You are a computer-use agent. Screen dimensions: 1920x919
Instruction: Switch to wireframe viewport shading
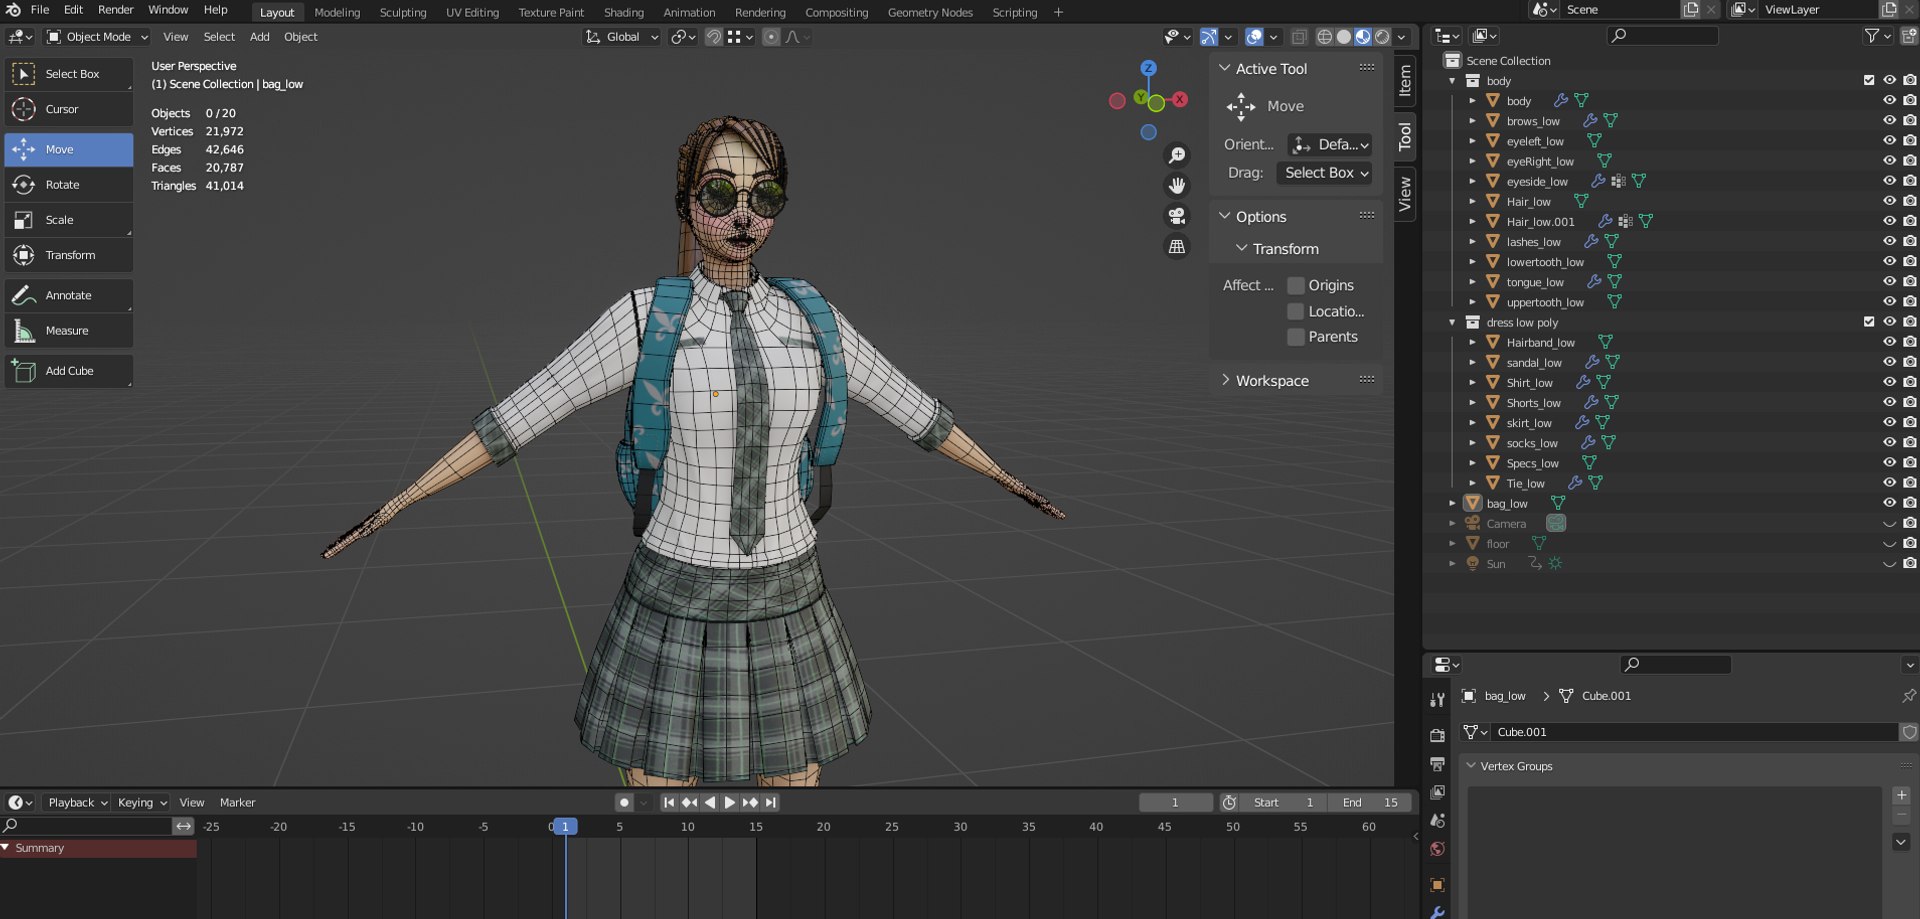click(x=1324, y=37)
